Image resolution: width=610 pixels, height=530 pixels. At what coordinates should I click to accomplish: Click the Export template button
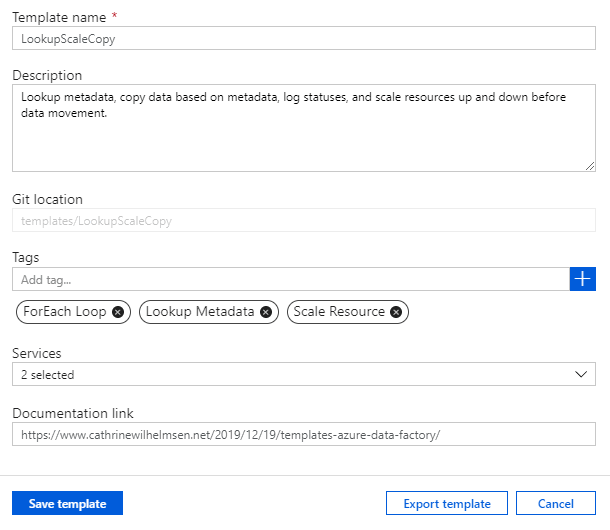click(446, 503)
